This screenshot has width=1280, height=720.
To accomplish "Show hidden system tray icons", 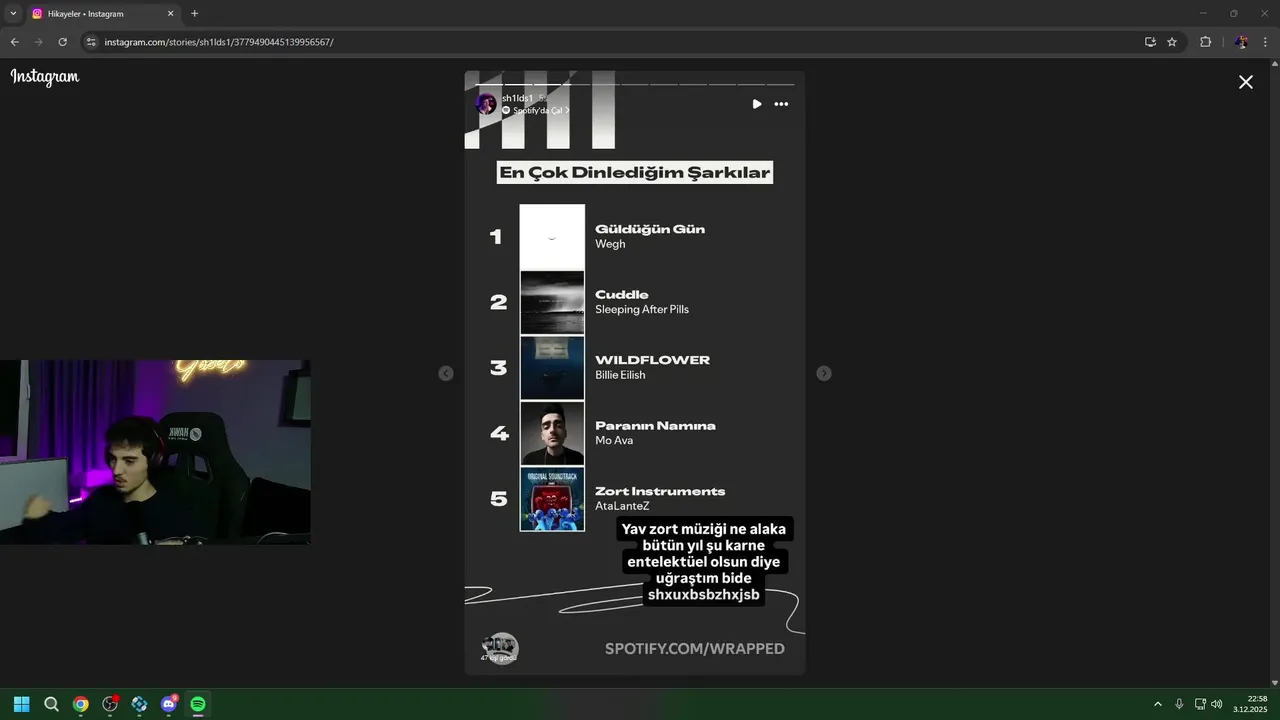I will [1158, 704].
